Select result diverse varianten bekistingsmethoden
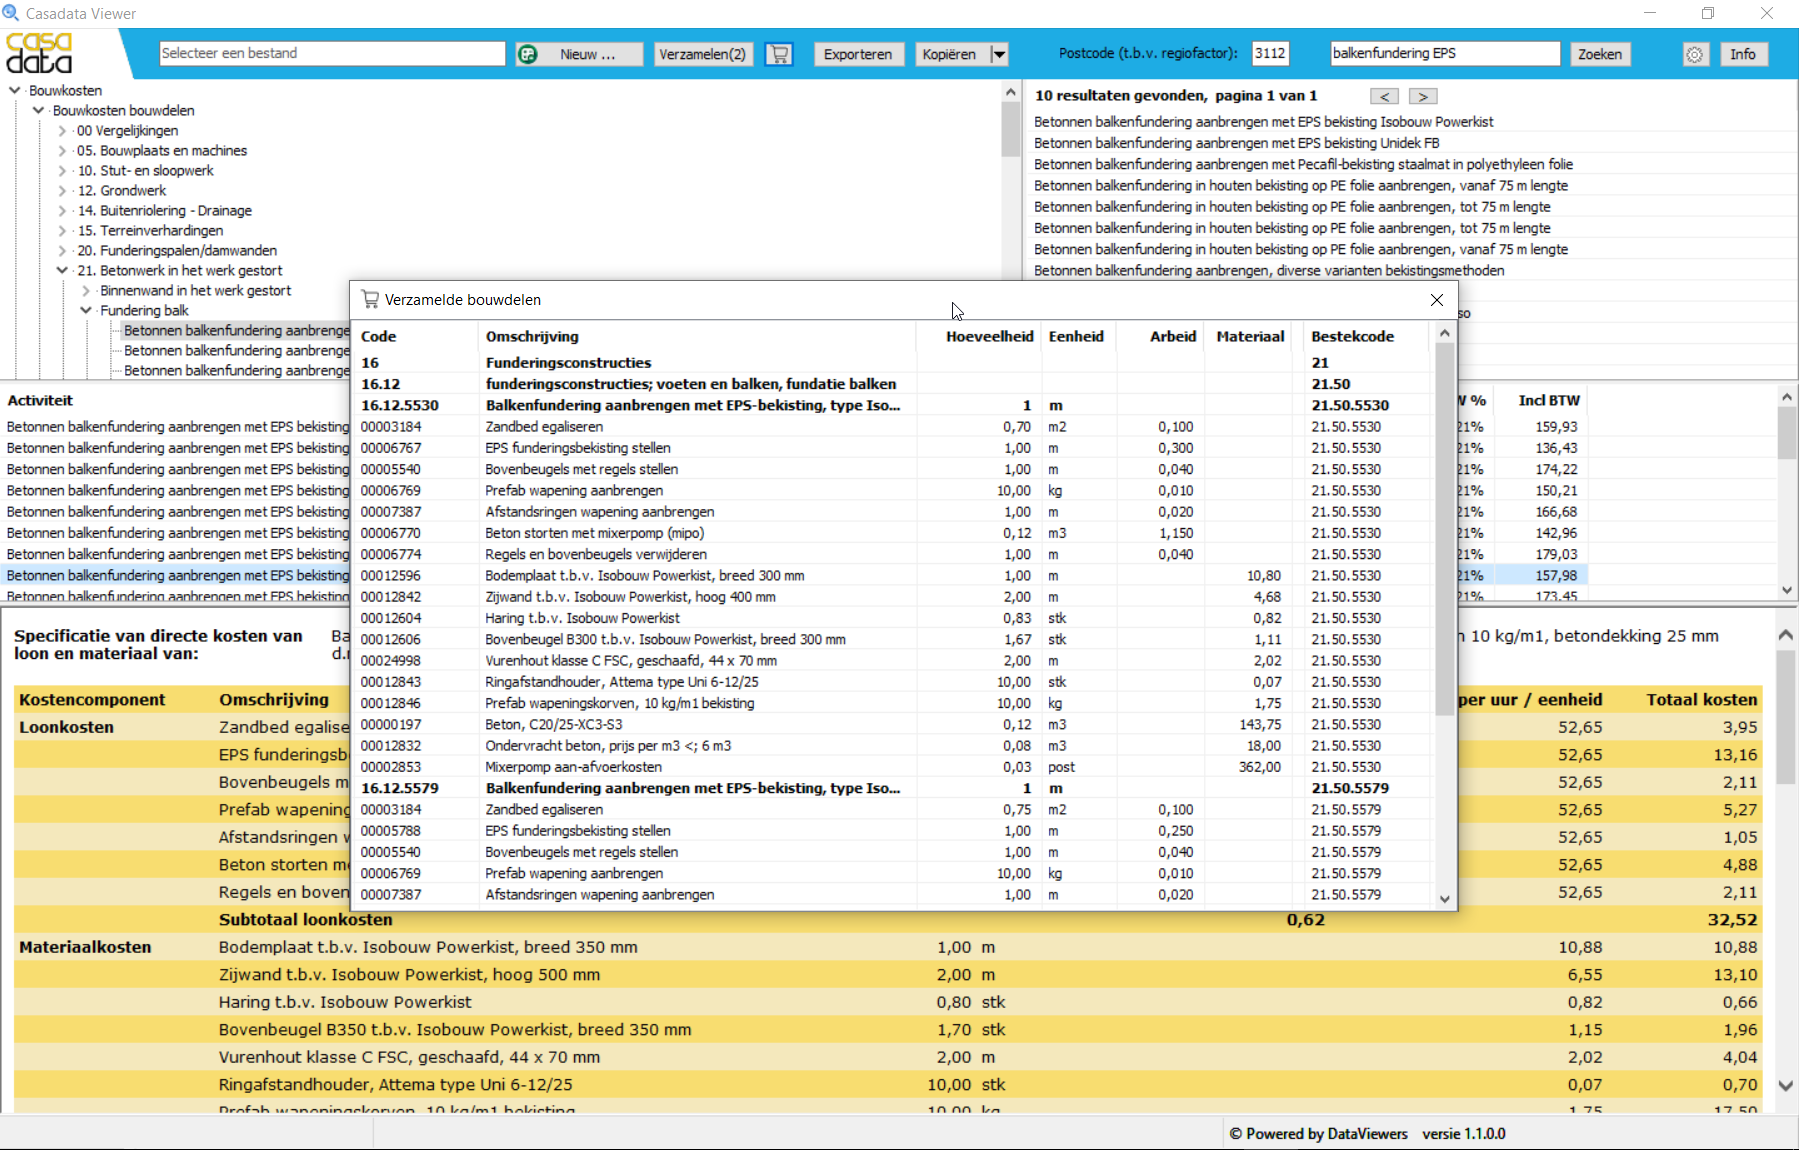Image resolution: width=1799 pixels, height=1150 pixels. 1268,270
